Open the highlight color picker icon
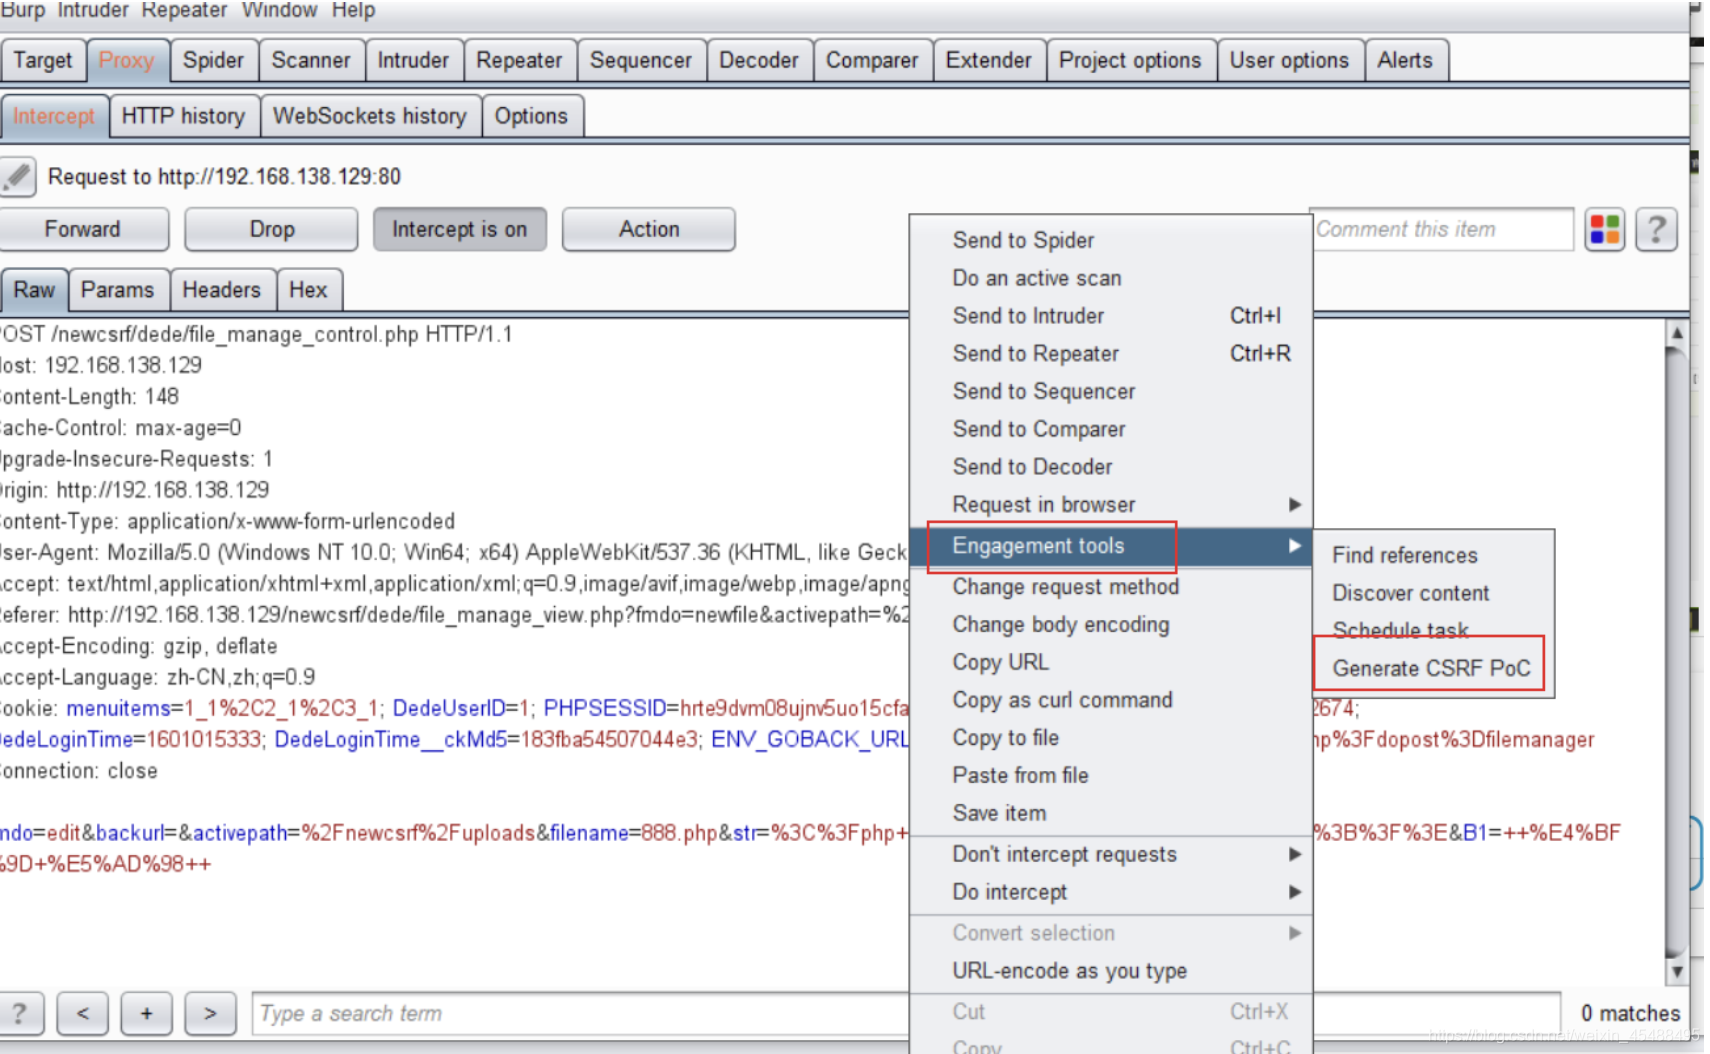Image resolution: width=1710 pixels, height=1054 pixels. 1604,230
